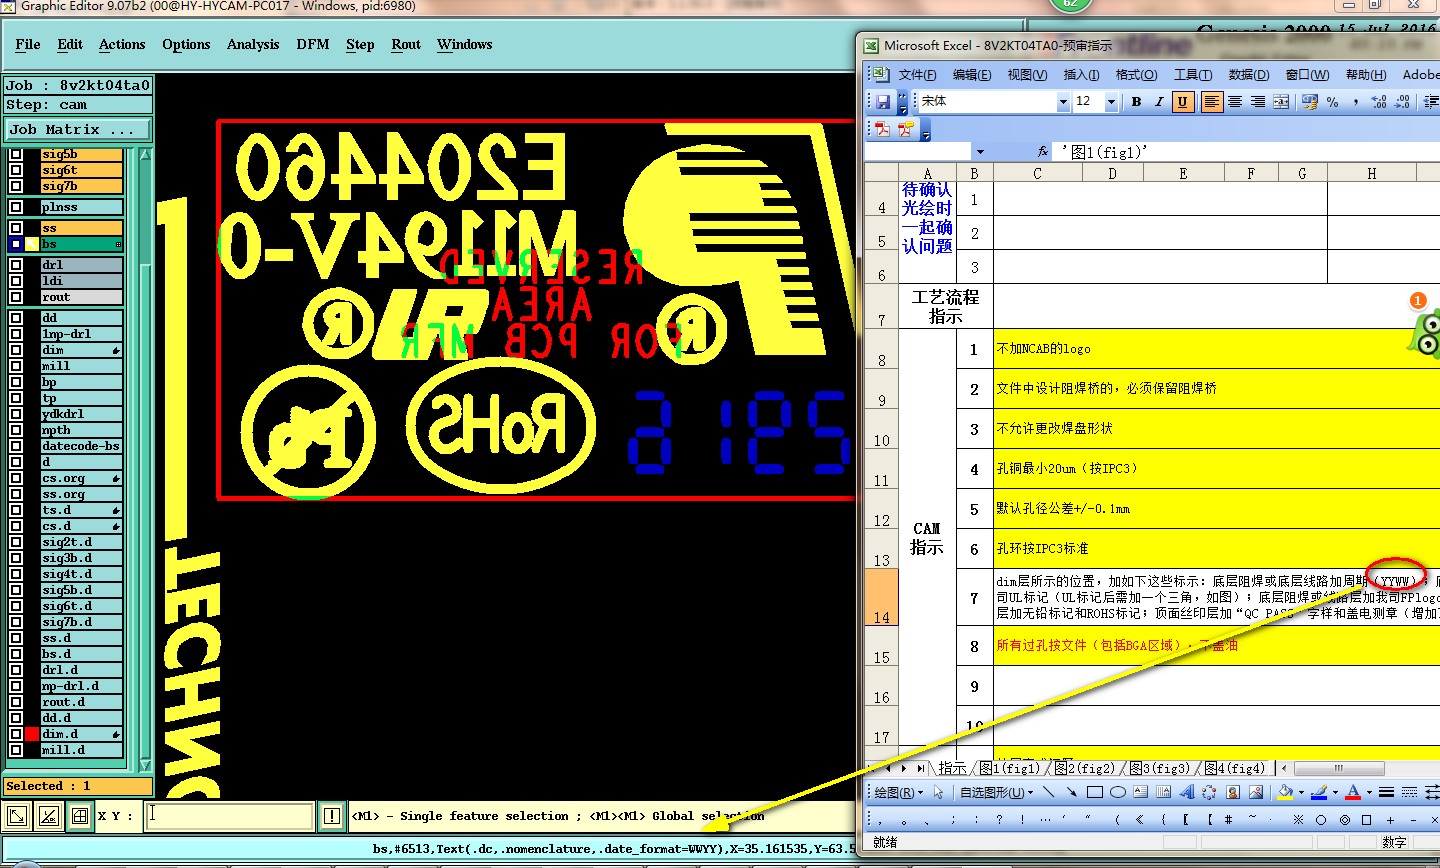The width and height of the screenshot is (1440, 868).
Task: Click the Rout menu in Graphic Editor
Action: (406, 44)
